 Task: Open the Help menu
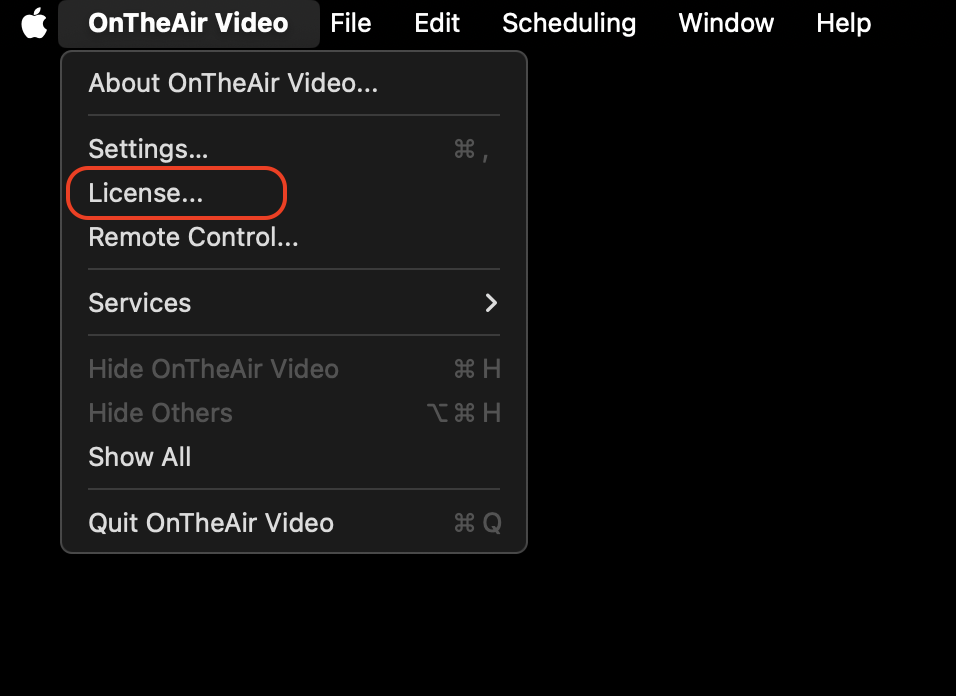[843, 23]
